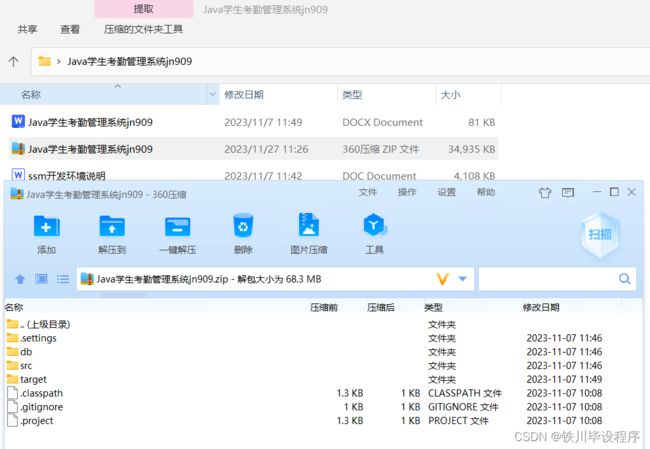The width and height of the screenshot is (650, 449).
Task: Click the 360压缩 ZIP 文件 type cell
Action: click(x=381, y=149)
